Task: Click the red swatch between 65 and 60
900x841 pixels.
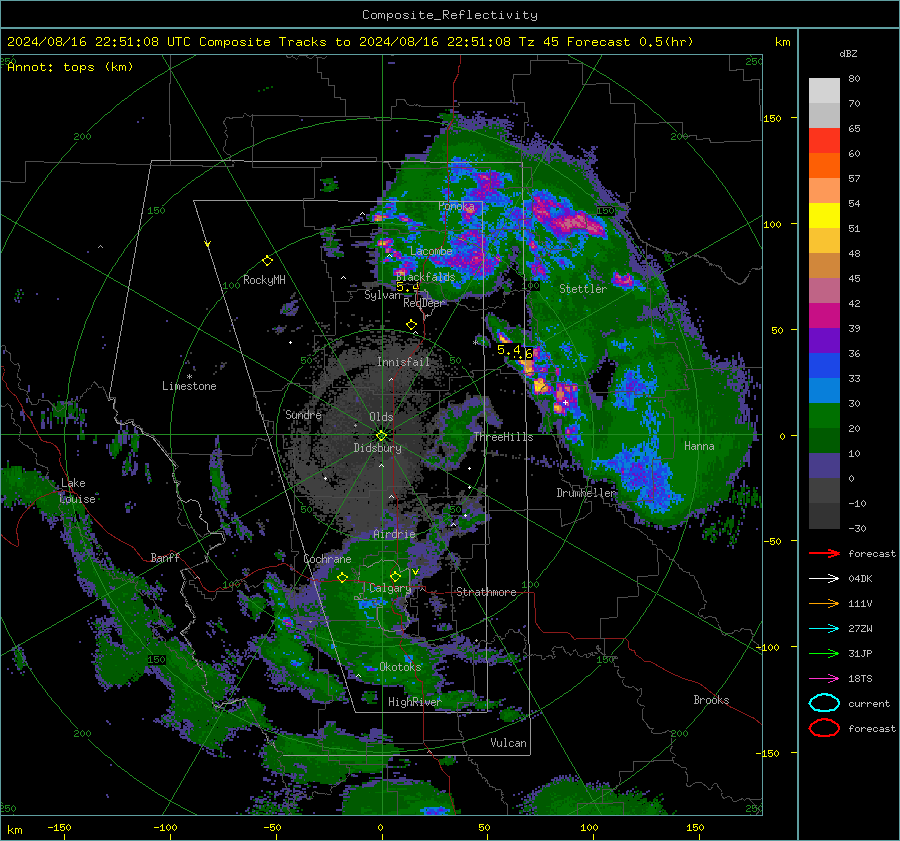Action: coord(824,141)
